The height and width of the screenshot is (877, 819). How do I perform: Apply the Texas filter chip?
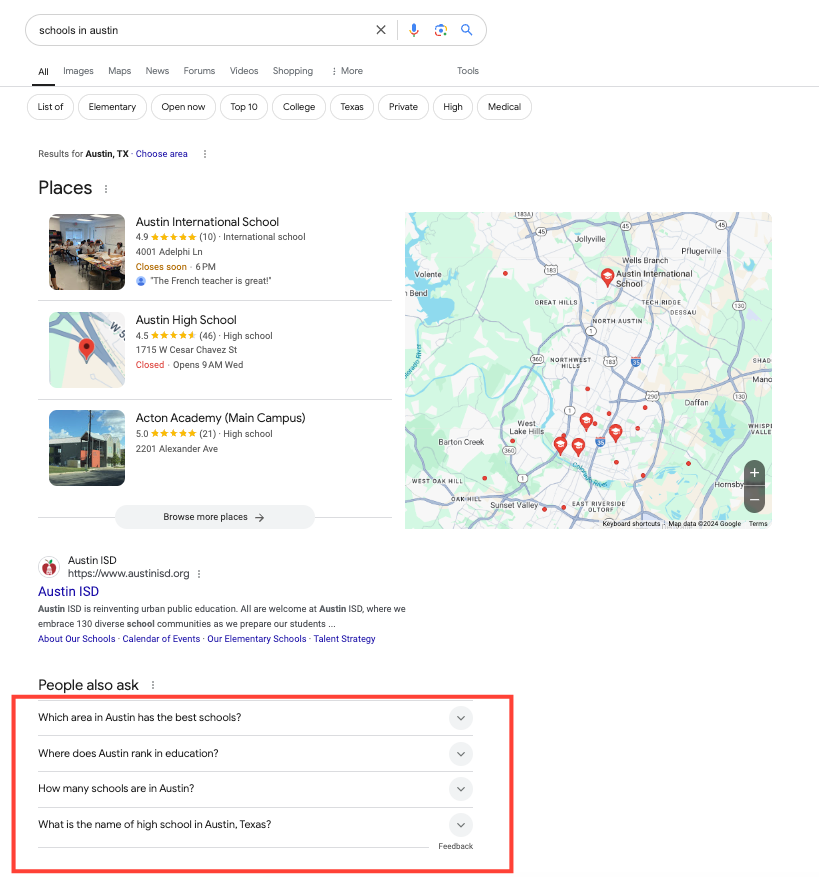tap(352, 107)
